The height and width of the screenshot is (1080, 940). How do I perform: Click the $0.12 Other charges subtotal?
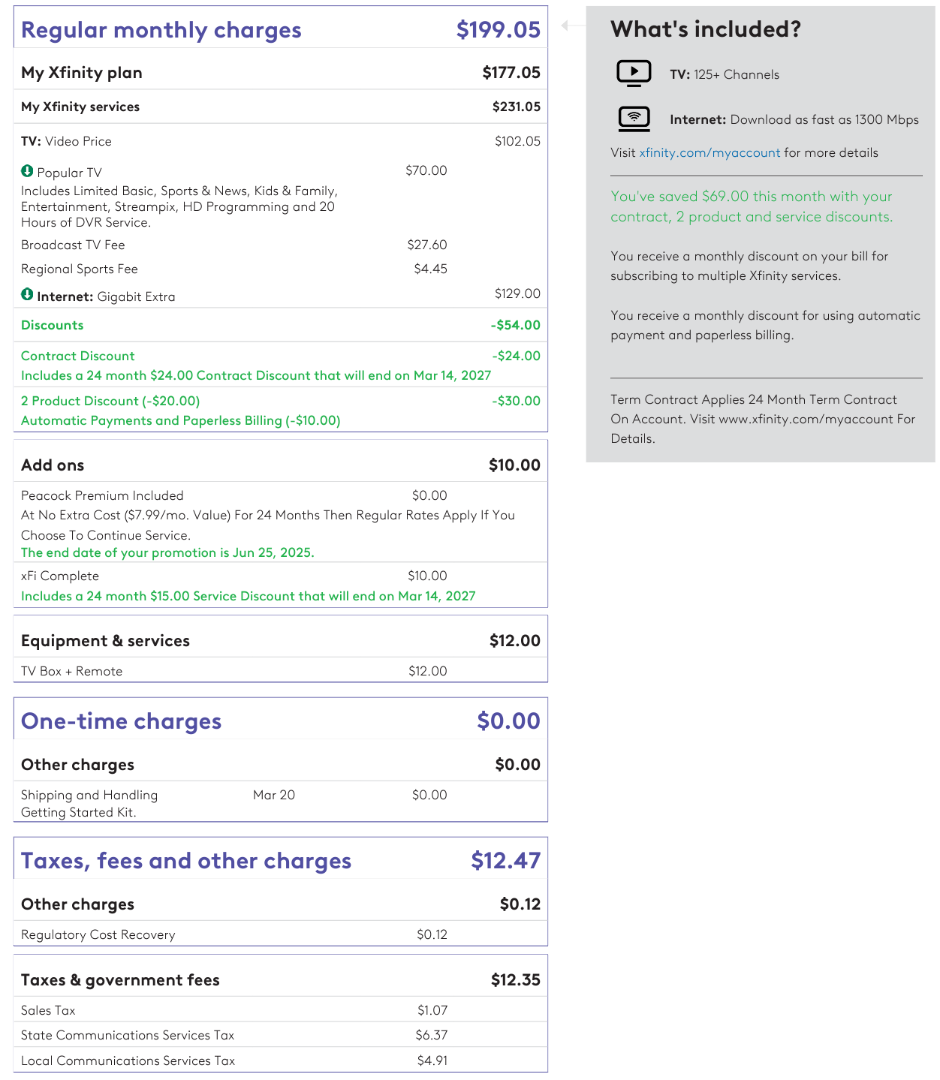(x=520, y=904)
